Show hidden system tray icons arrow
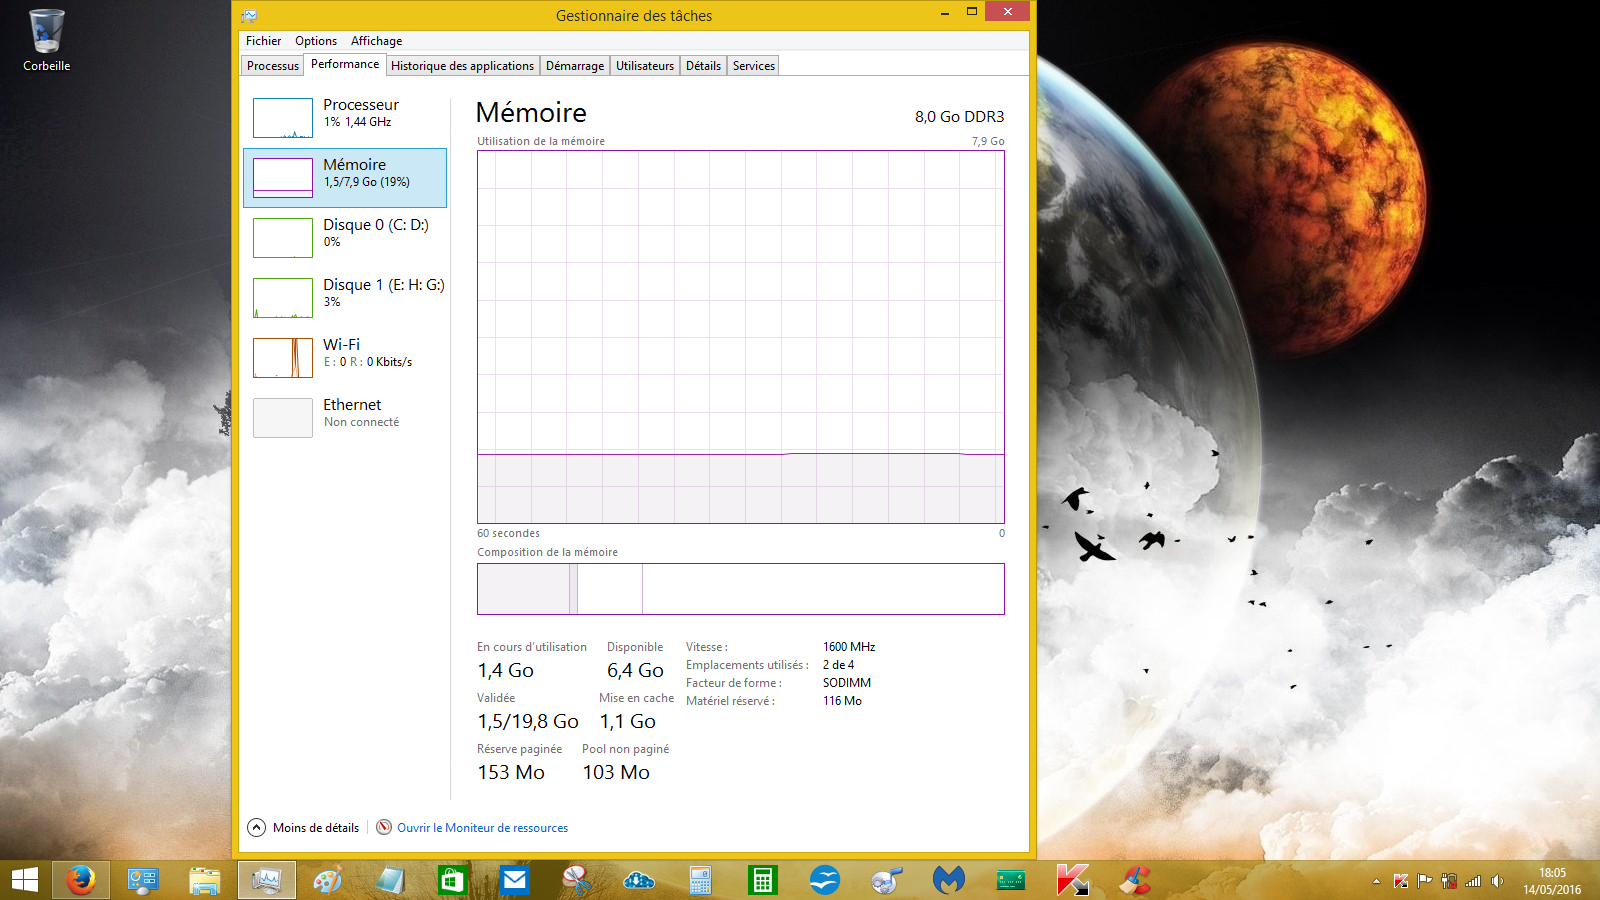The height and width of the screenshot is (900, 1600). [1377, 881]
